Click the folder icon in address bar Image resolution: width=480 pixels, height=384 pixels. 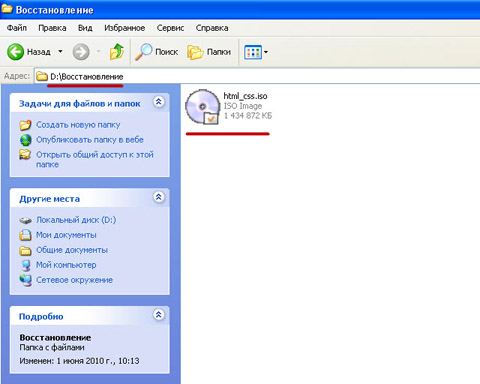coord(42,77)
